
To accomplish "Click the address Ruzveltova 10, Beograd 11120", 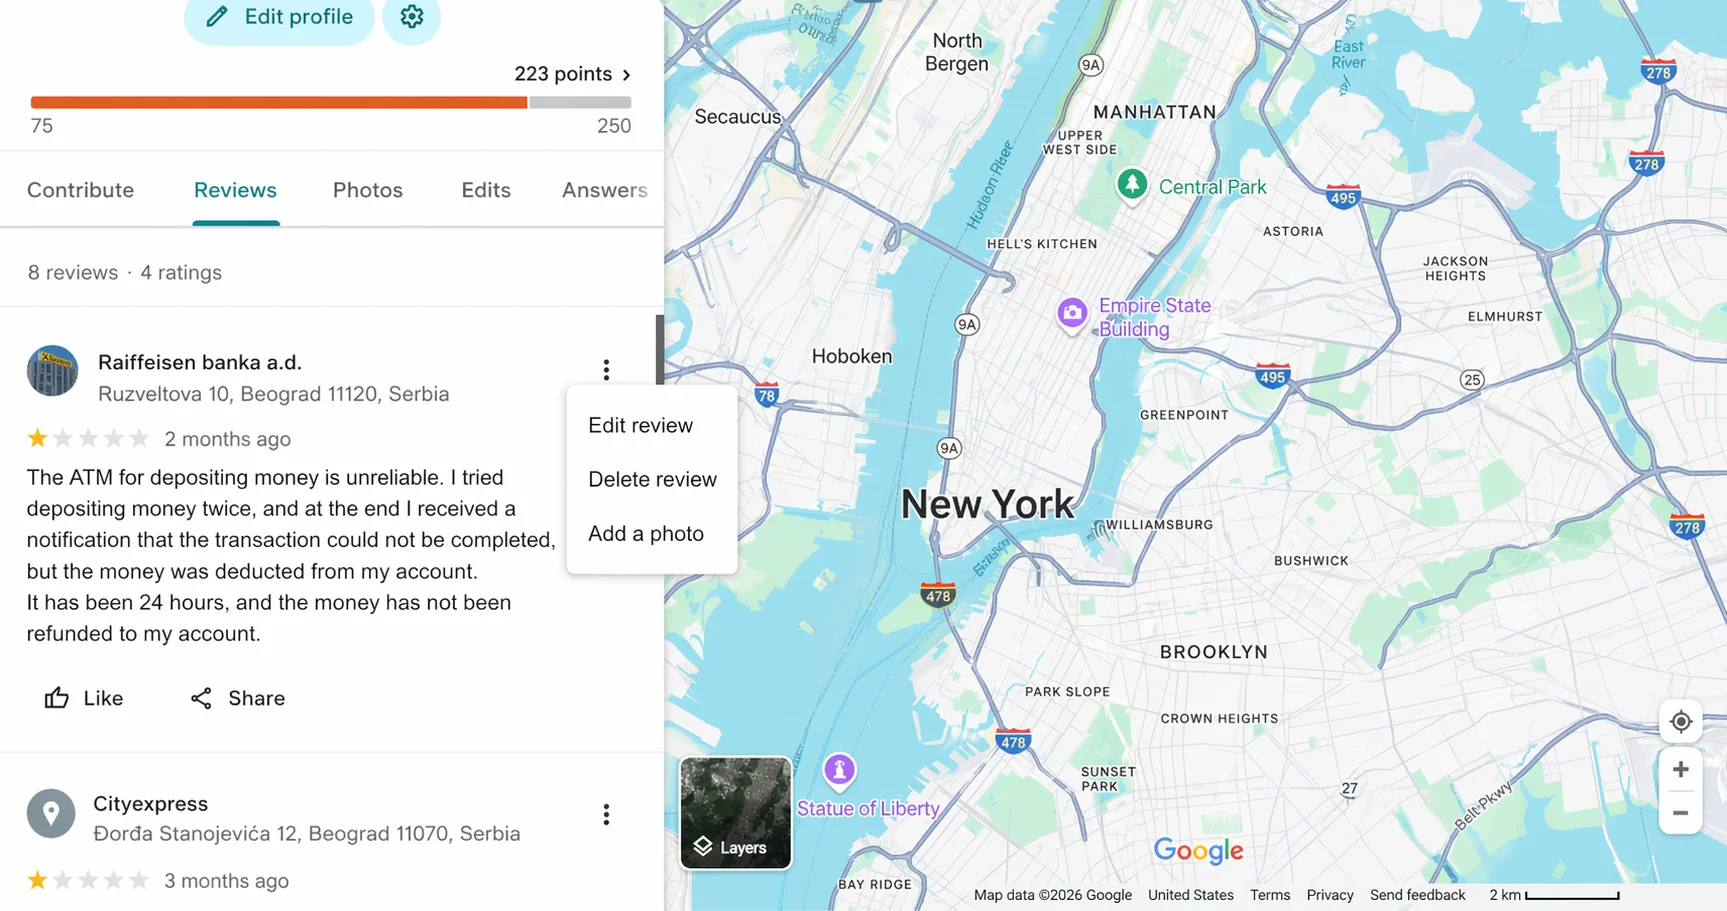I will coord(273,394).
